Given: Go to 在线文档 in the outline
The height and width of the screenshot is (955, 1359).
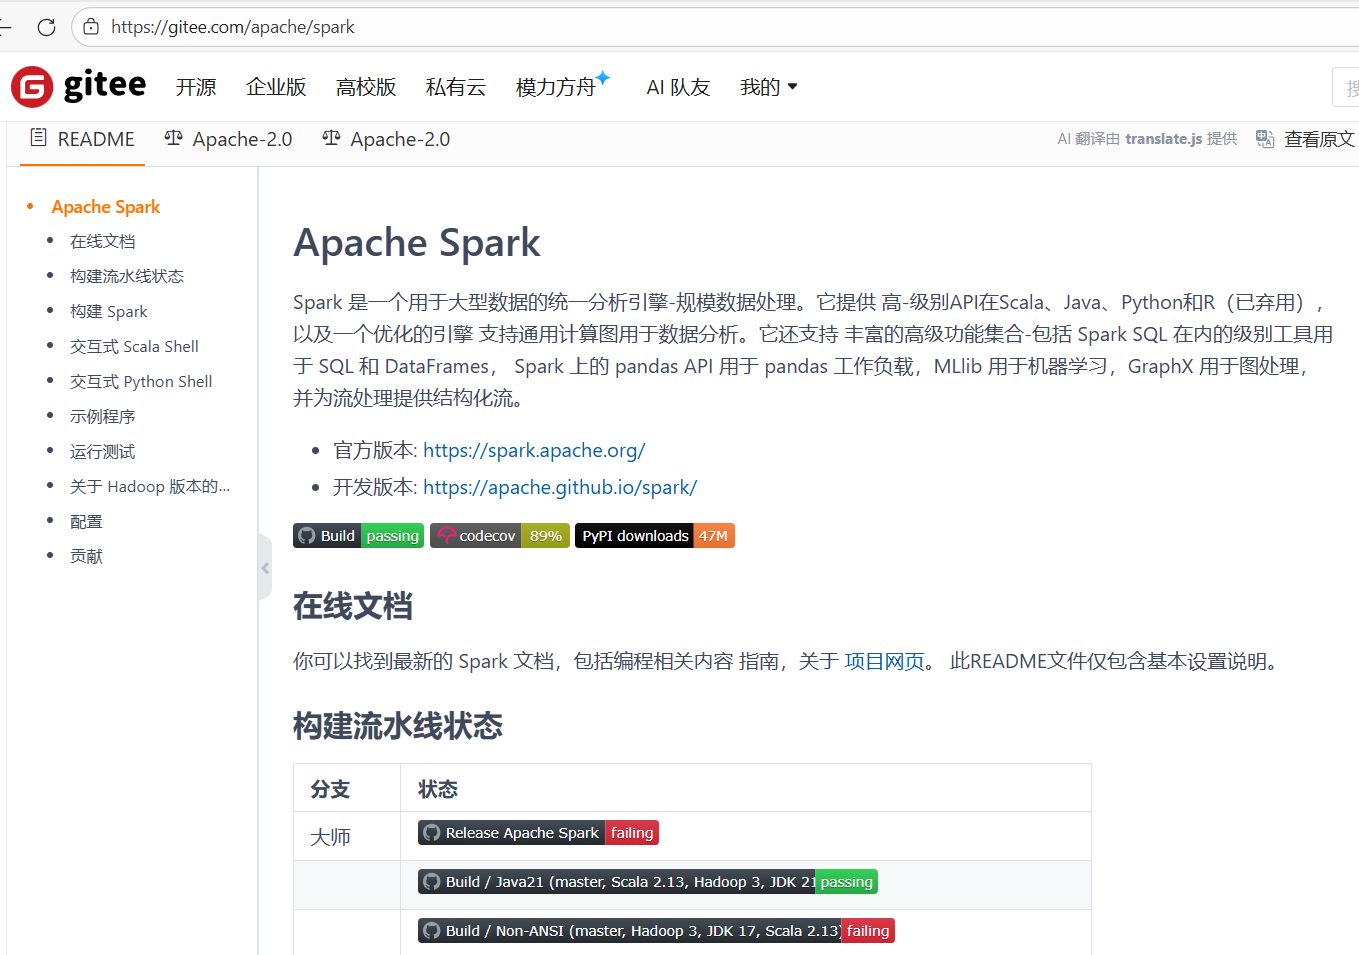Looking at the screenshot, I should [x=102, y=241].
